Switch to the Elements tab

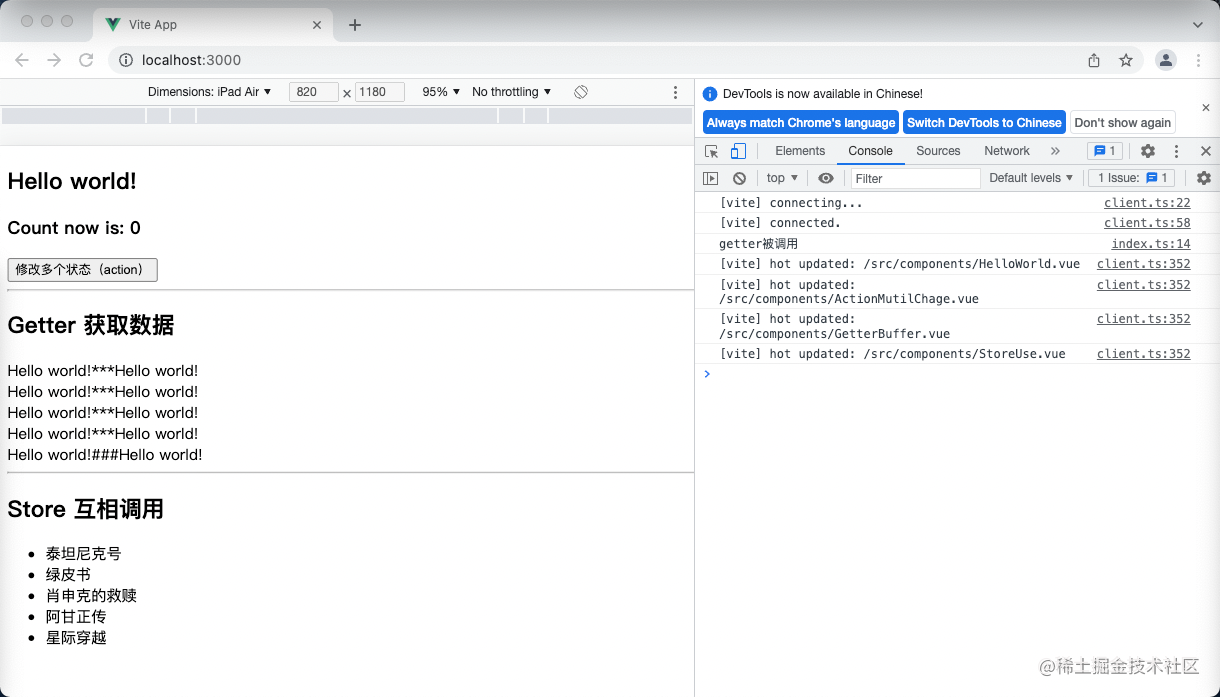[800, 151]
